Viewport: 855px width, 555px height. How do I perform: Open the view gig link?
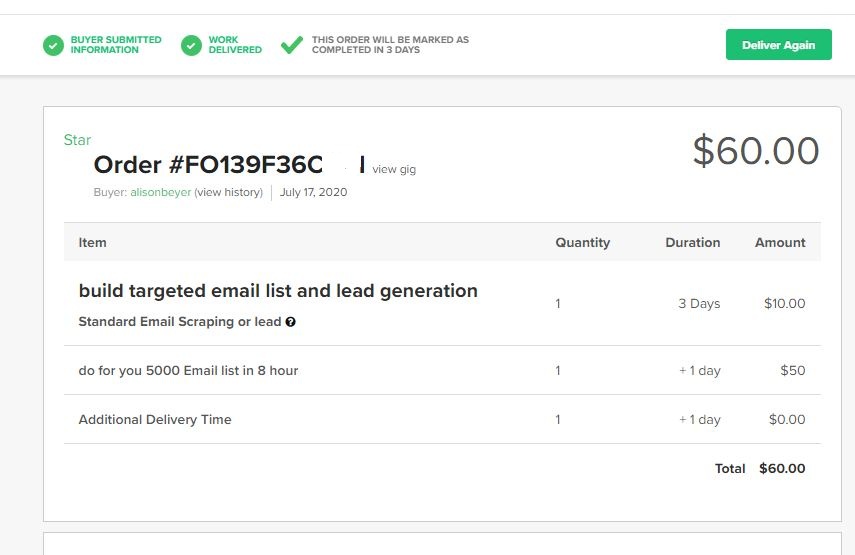[x=394, y=170]
